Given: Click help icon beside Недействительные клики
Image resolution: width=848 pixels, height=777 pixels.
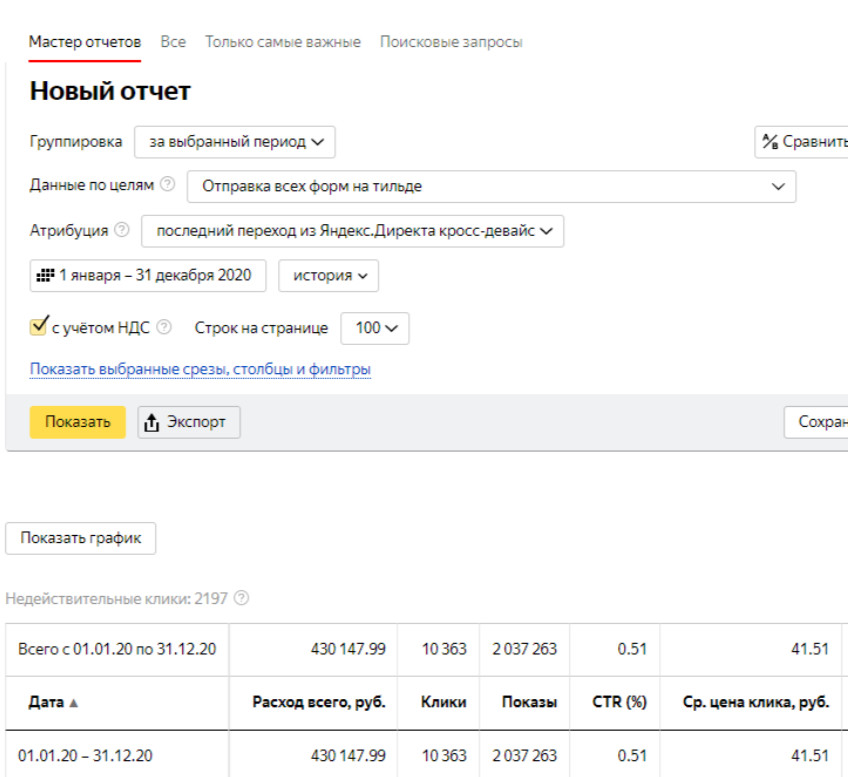Looking at the screenshot, I should pos(241,599).
